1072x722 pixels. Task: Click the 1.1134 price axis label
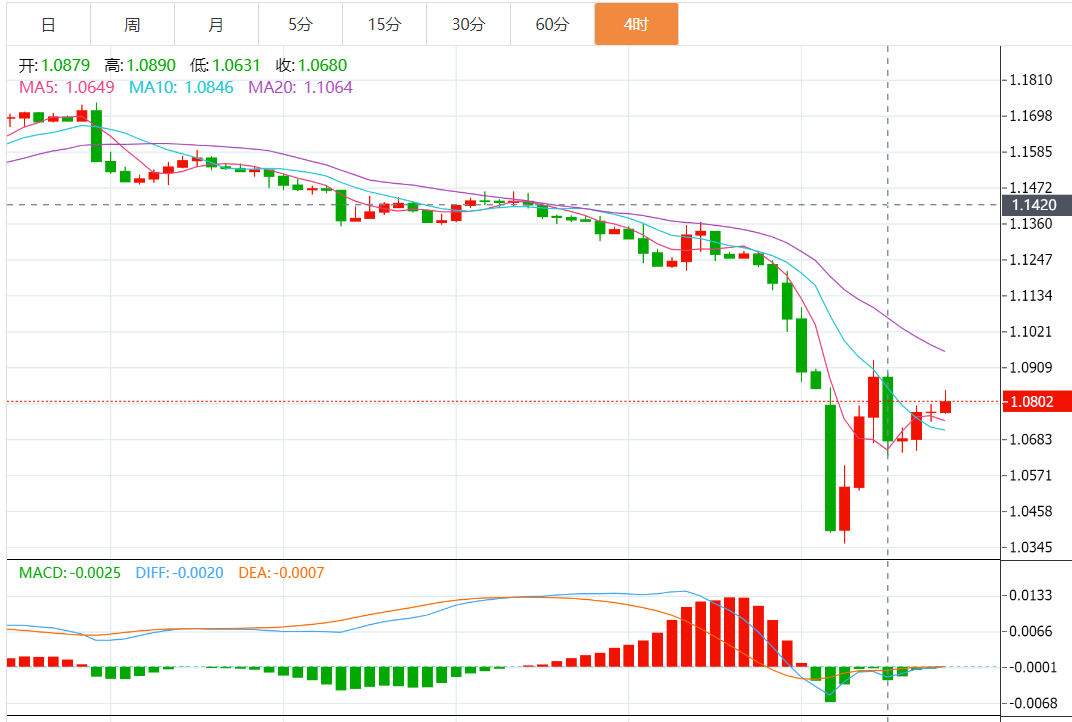[1031, 296]
